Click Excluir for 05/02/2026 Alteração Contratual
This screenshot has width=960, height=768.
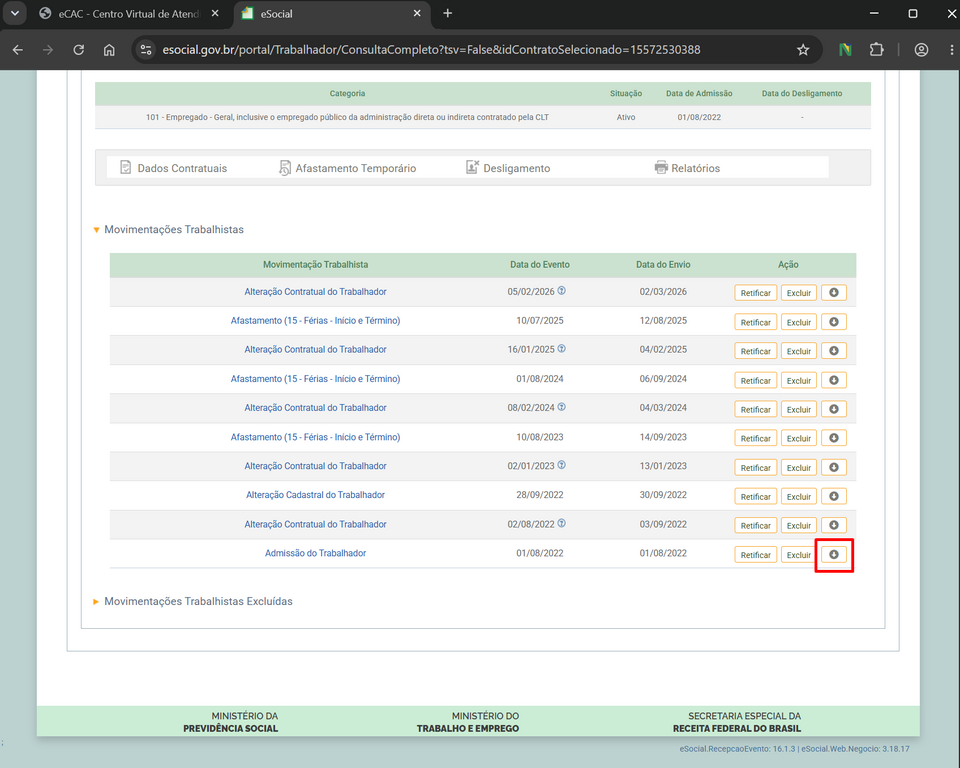(x=798, y=293)
